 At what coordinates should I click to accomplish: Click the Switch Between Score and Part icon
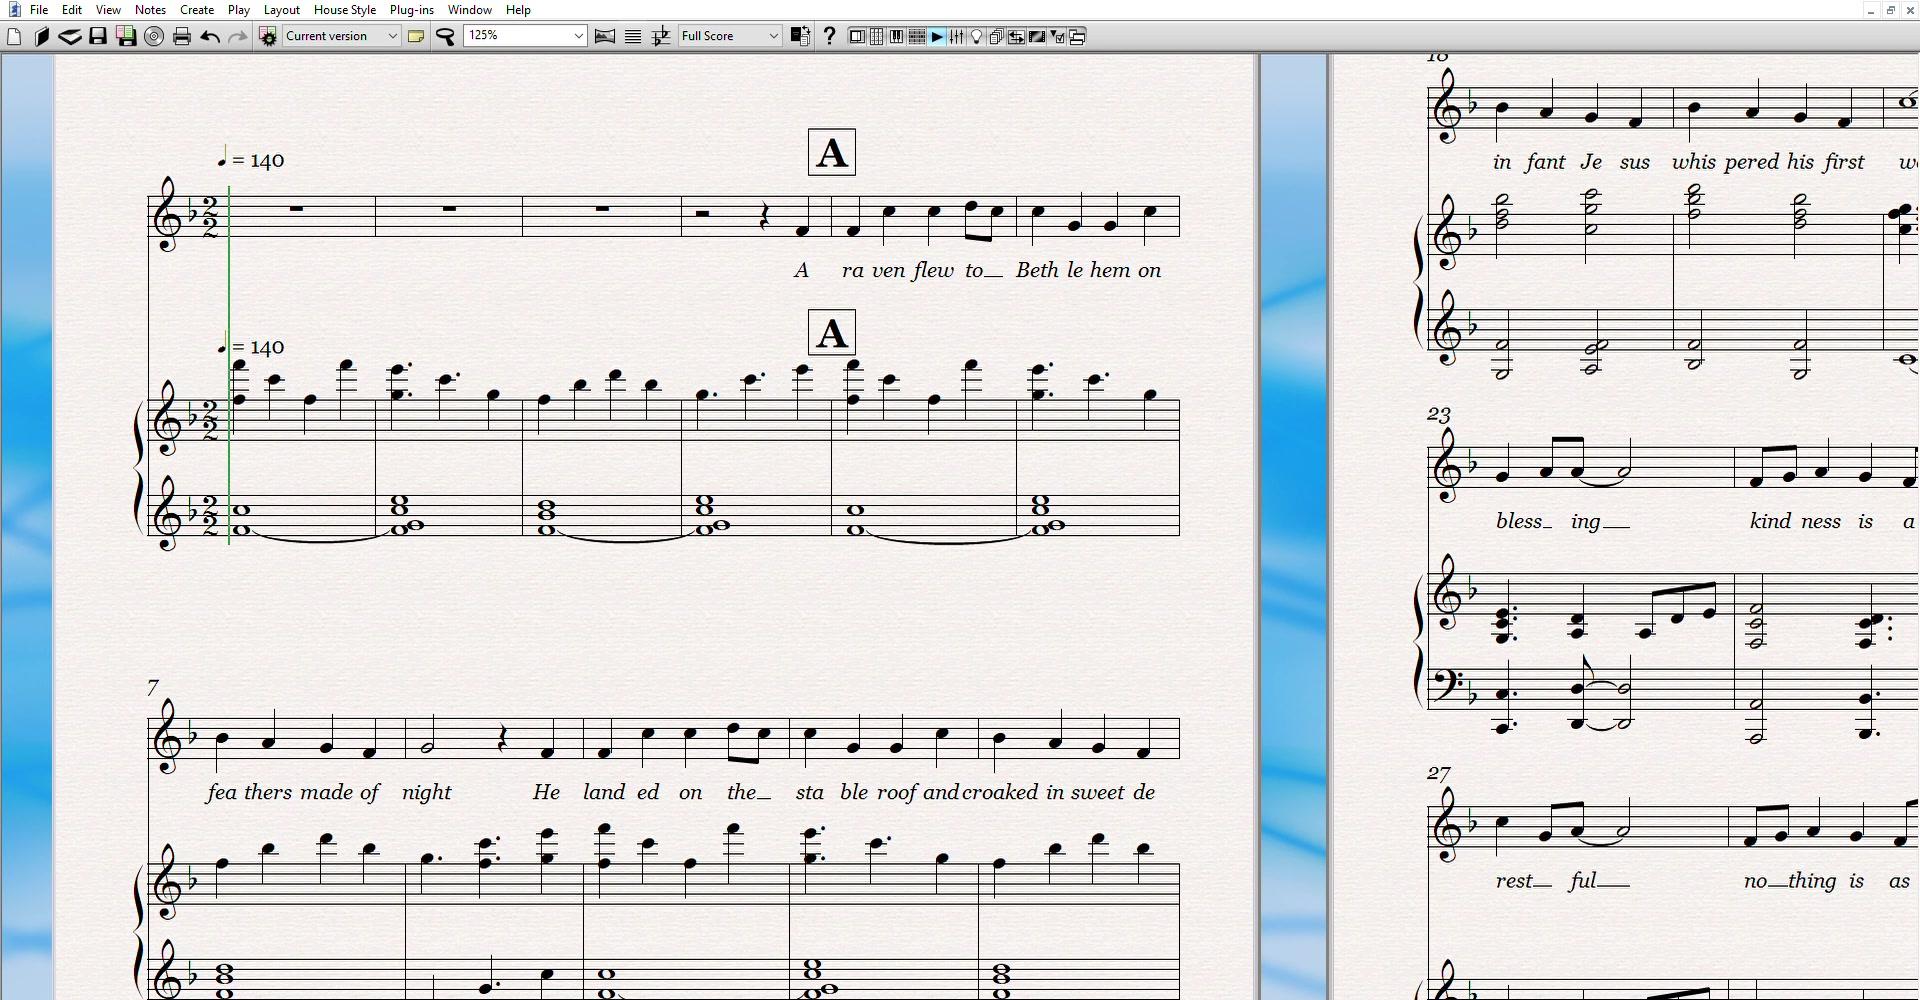(x=800, y=37)
